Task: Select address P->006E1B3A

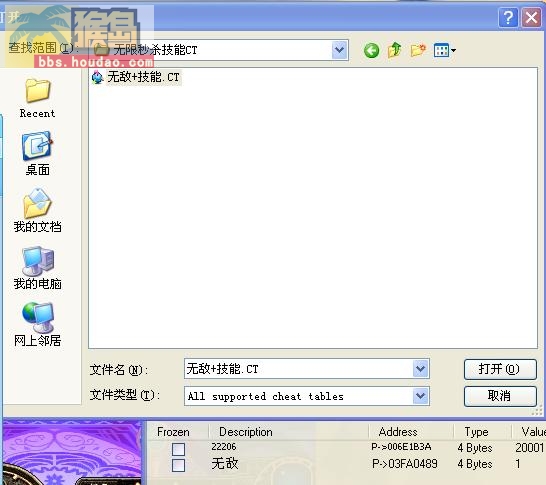Action: tap(401, 447)
